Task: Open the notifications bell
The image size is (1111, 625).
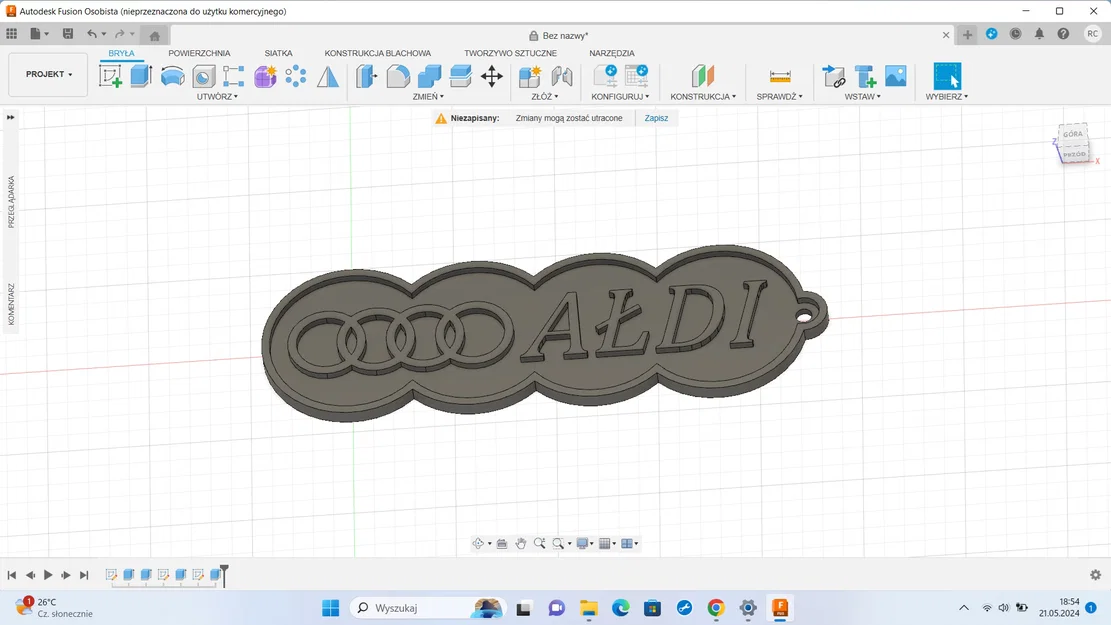Action: (x=1039, y=33)
